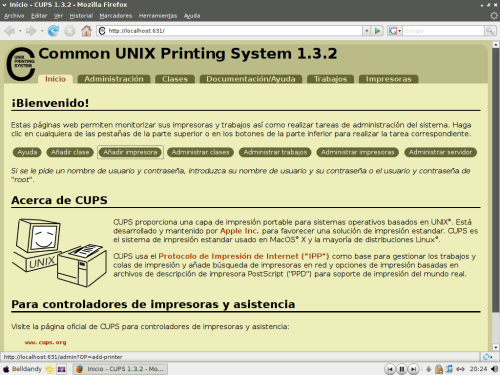
Task: Switch to the Clases tab
Action: click(175, 79)
